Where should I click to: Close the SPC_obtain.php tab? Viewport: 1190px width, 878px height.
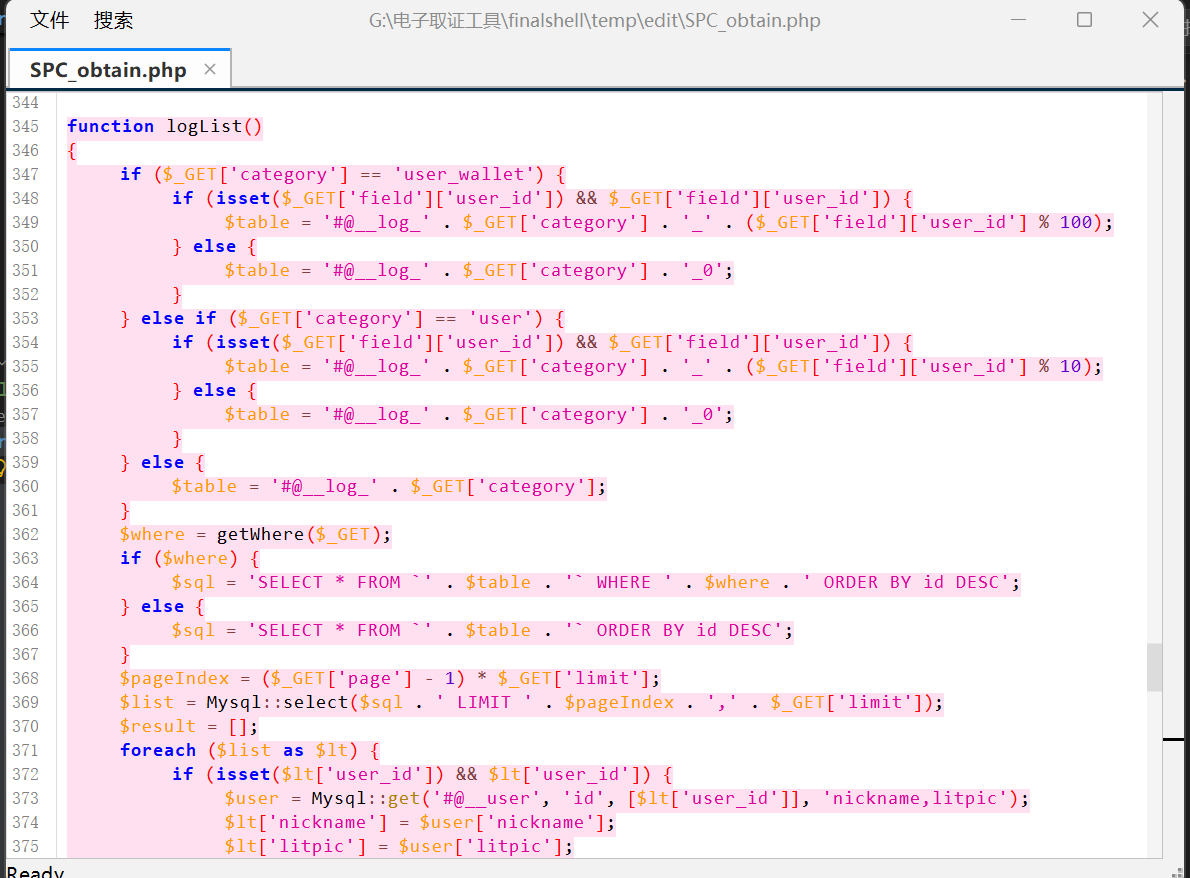(x=210, y=69)
